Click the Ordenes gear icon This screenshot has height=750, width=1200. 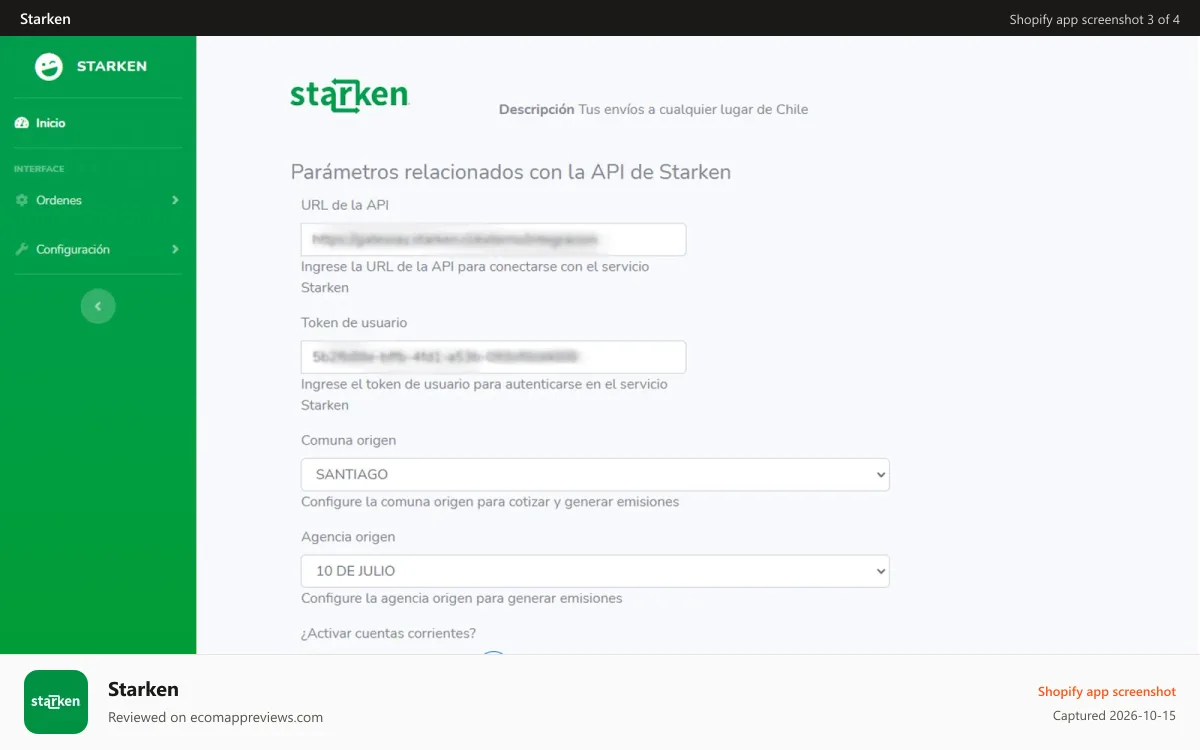pyautogui.click(x=22, y=200)
